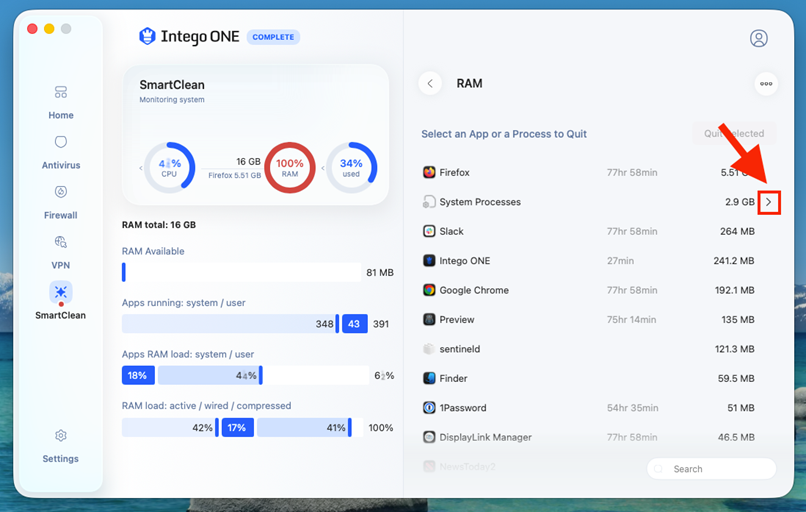Go to the Firewall section
The height and width of the screenshot is (512, 806).
click(x=61, y=202)
